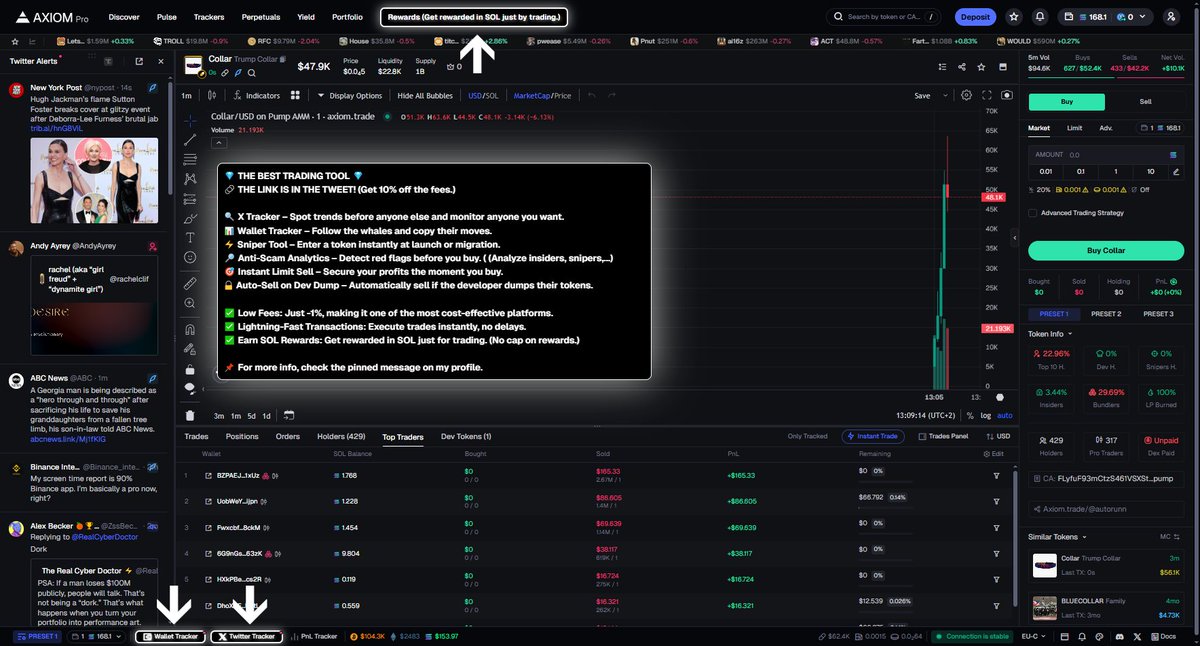Open notifications bell in the top bar
The height and width of the screenshot is (646, 1200).
coord(1040,17)
